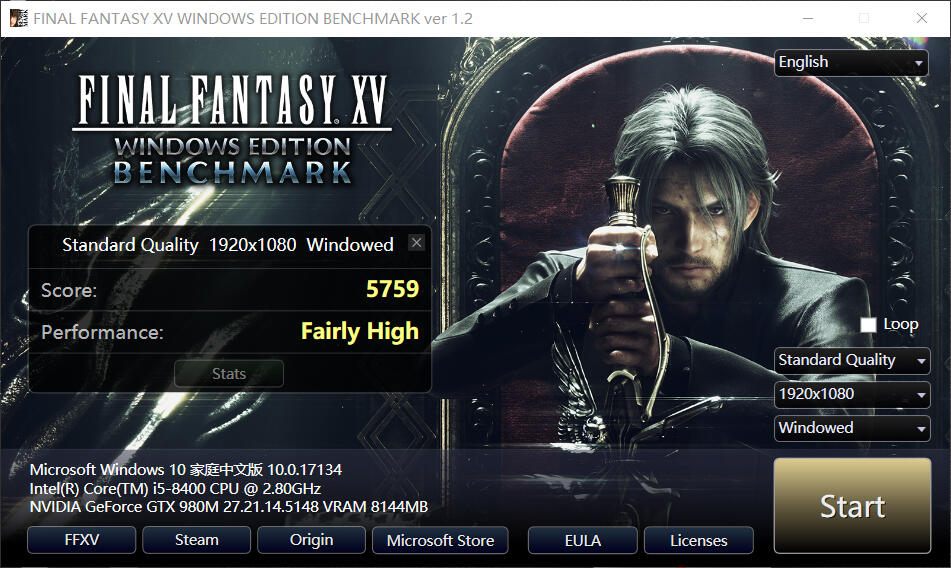Minimize the benchmark window
951x568 pixels.
808,18
